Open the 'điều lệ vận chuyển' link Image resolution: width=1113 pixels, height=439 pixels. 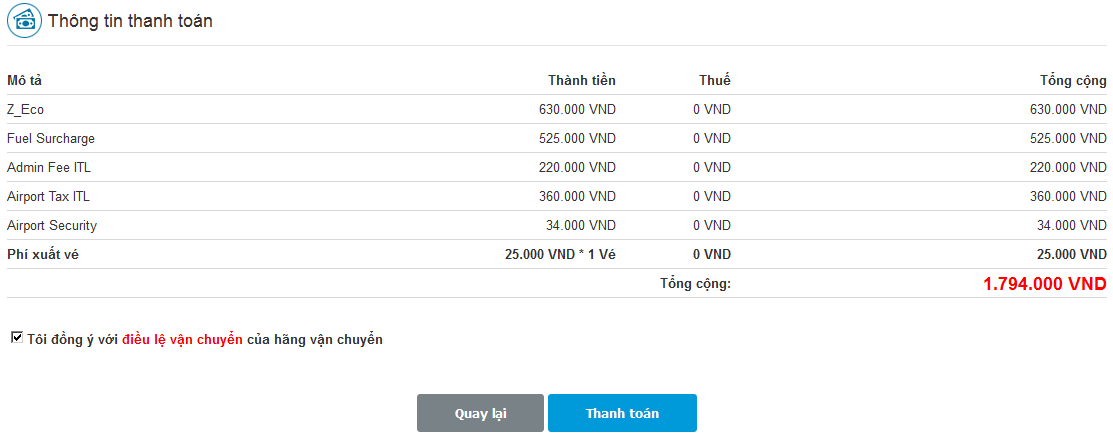click(182, 340)
